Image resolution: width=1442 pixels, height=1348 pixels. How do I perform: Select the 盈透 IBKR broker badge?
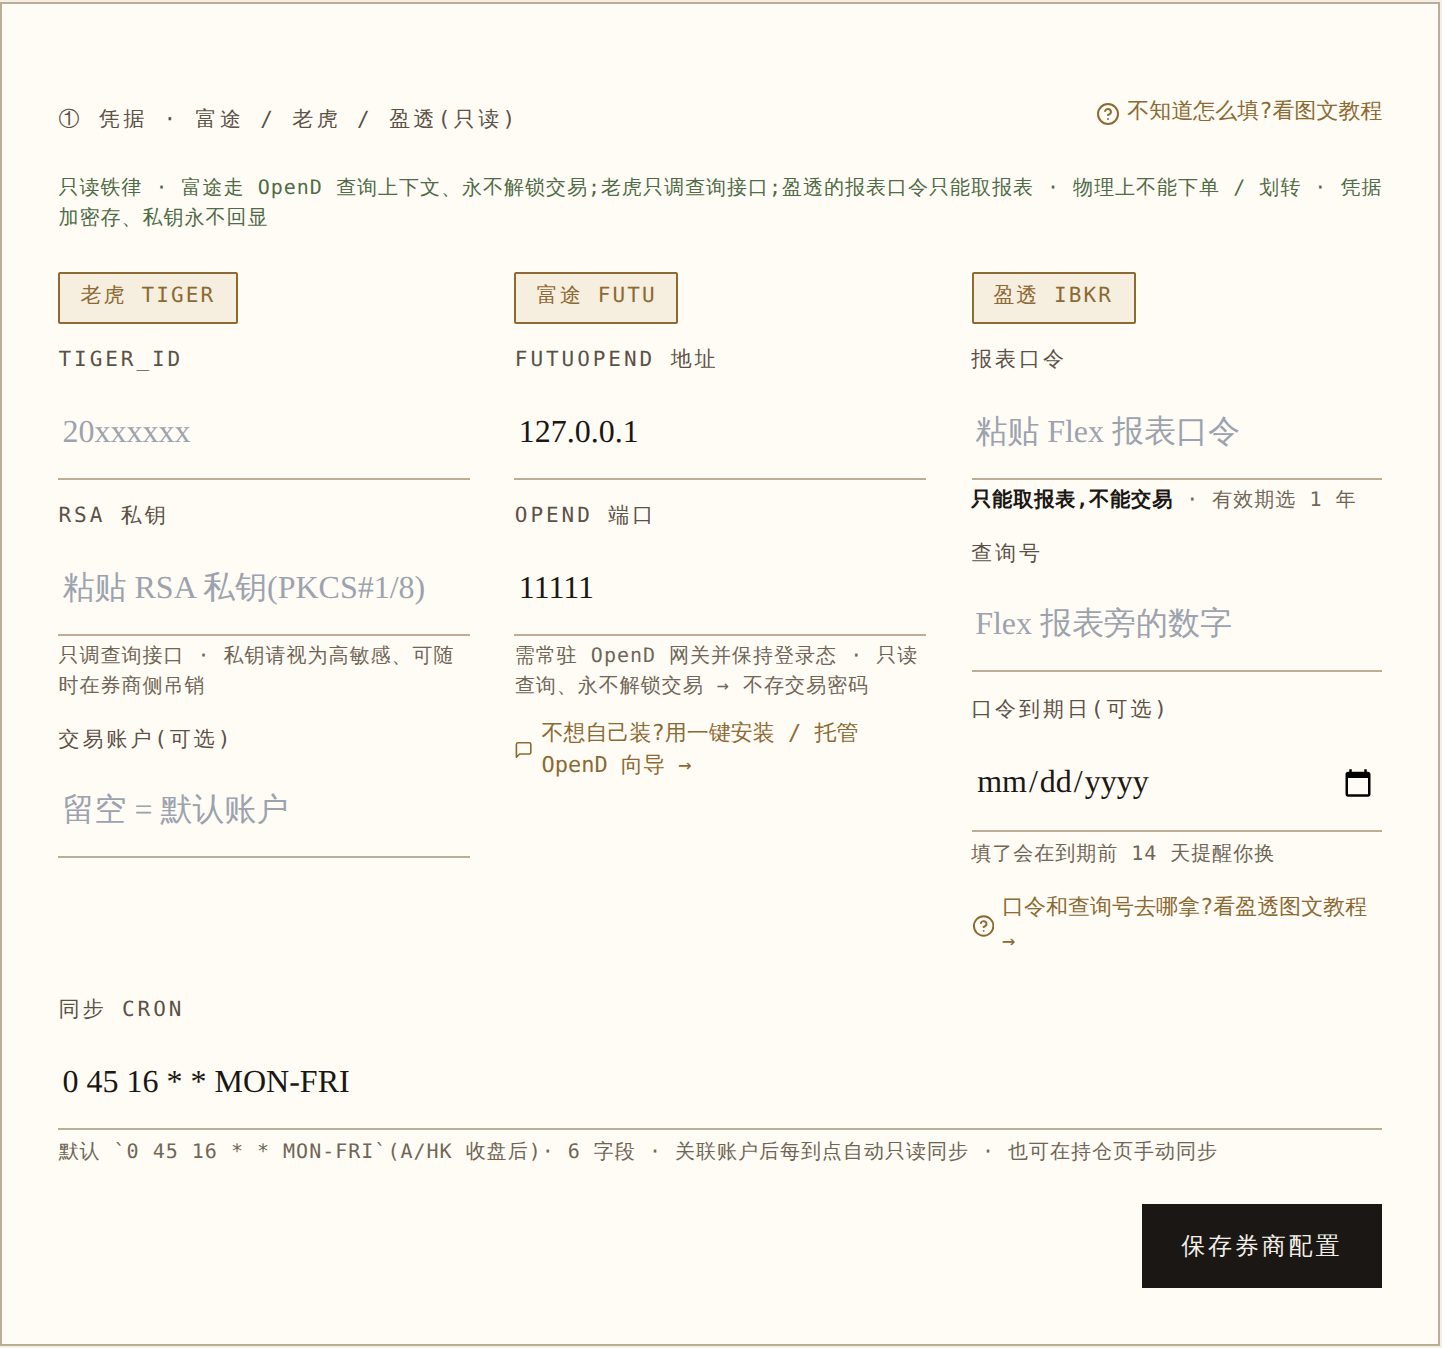click(1053, 297)
